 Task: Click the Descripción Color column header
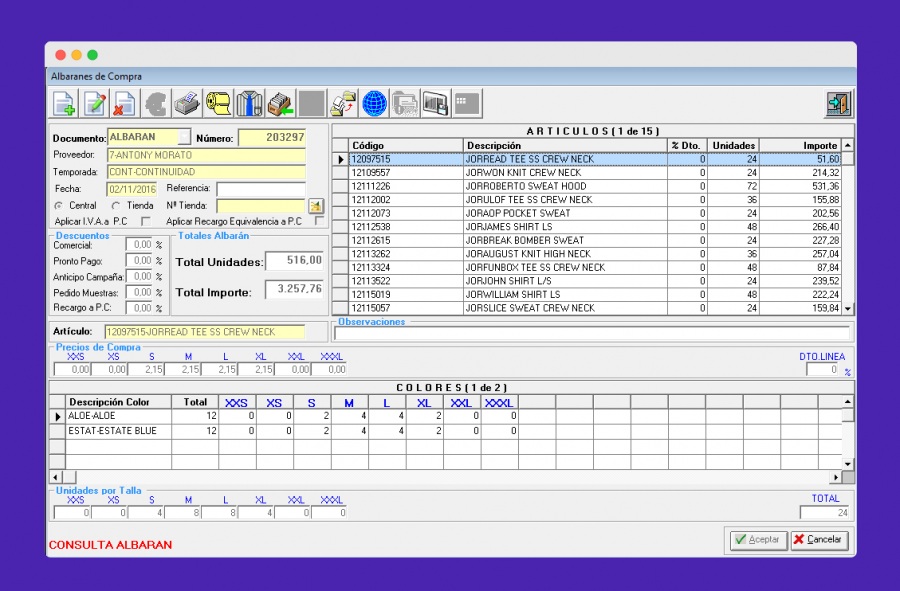118,402
